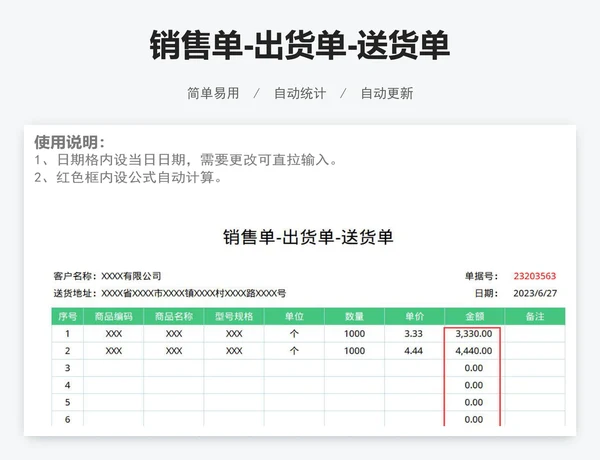Select 商品编码 cell XXX in row 1
The height and width of the screenshot is (460, 600).
coord(114,334)
